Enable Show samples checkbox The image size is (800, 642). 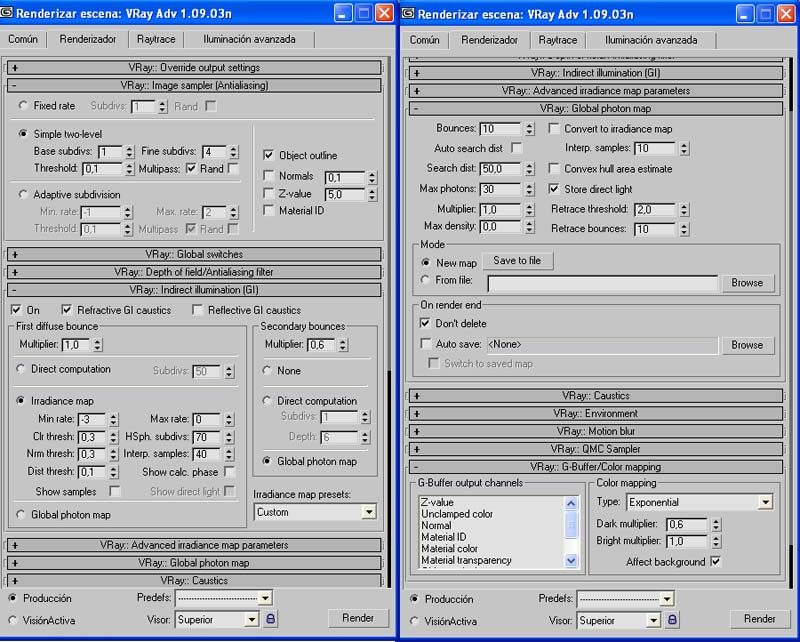click(x=115, y=491)
